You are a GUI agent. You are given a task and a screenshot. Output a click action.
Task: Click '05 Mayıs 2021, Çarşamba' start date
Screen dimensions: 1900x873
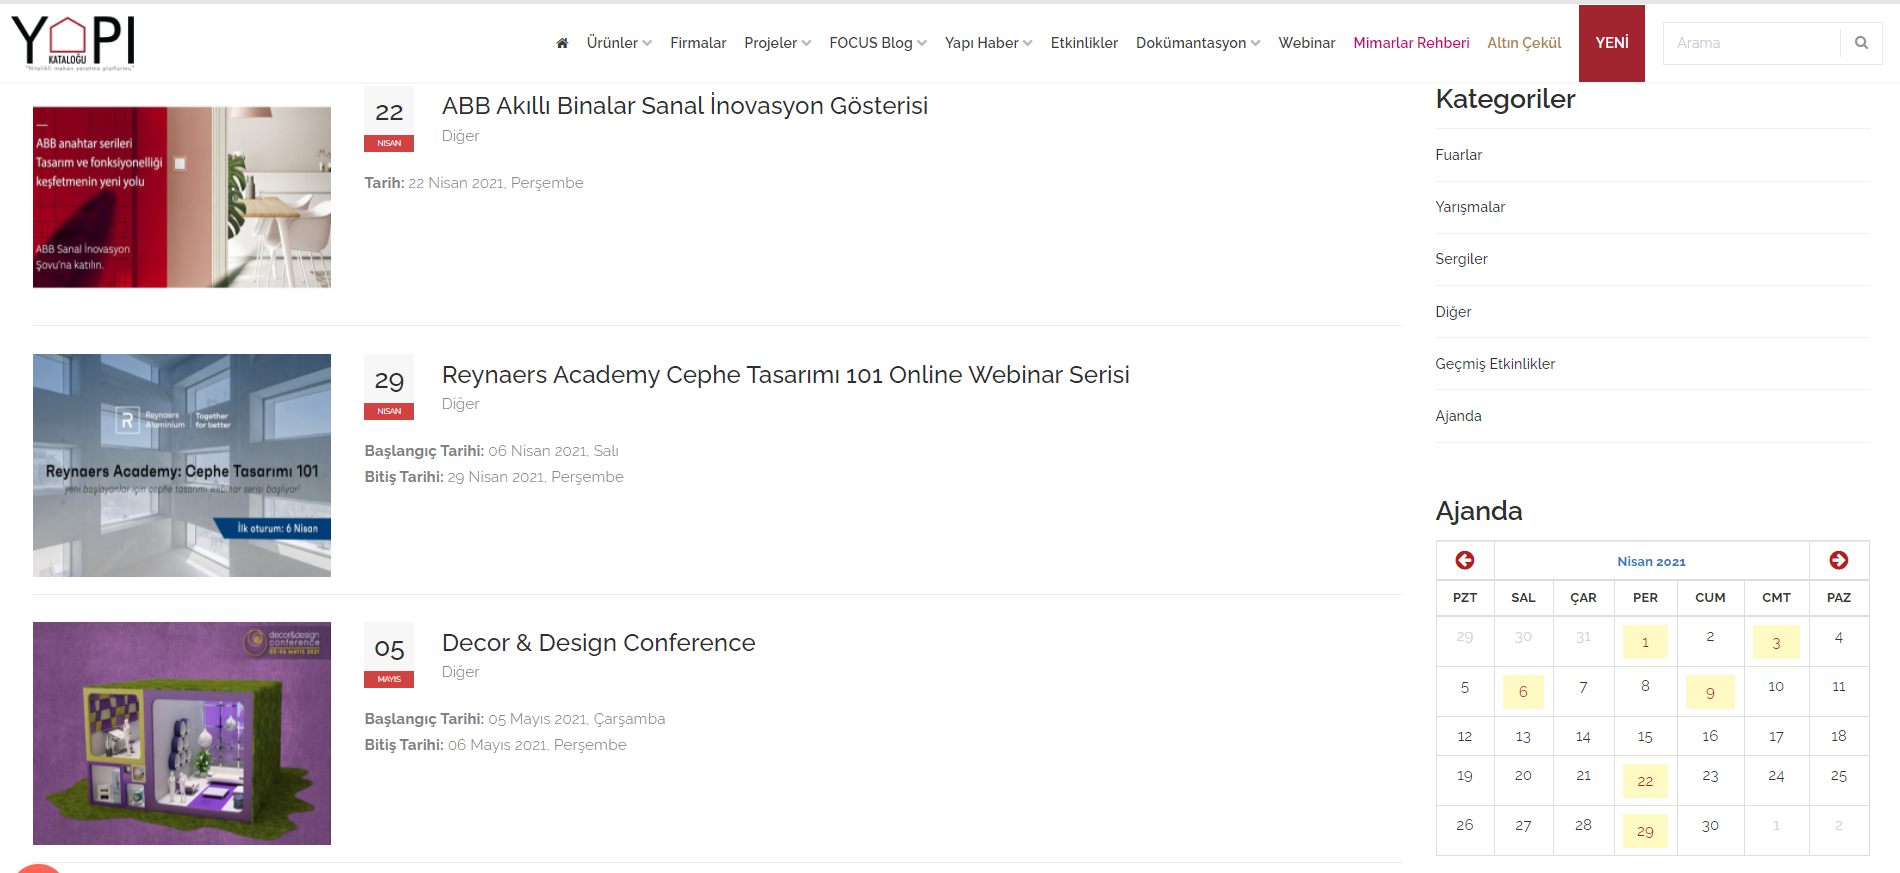point(576,719)
